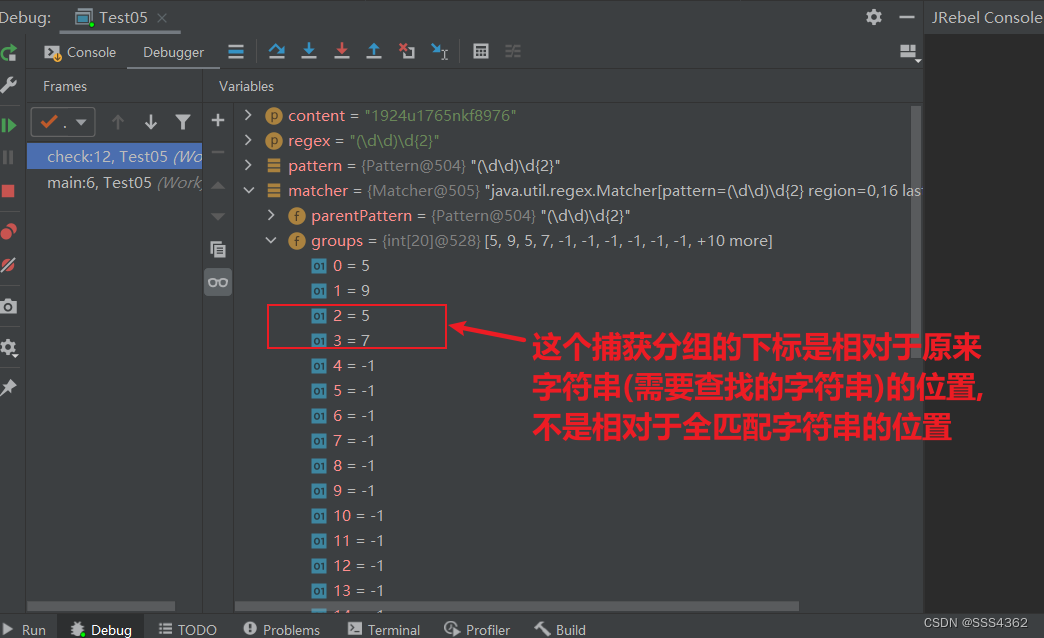Expand the regex variable
The image size is (1044, 638).
pyautogui.click(x=248, y=140)
